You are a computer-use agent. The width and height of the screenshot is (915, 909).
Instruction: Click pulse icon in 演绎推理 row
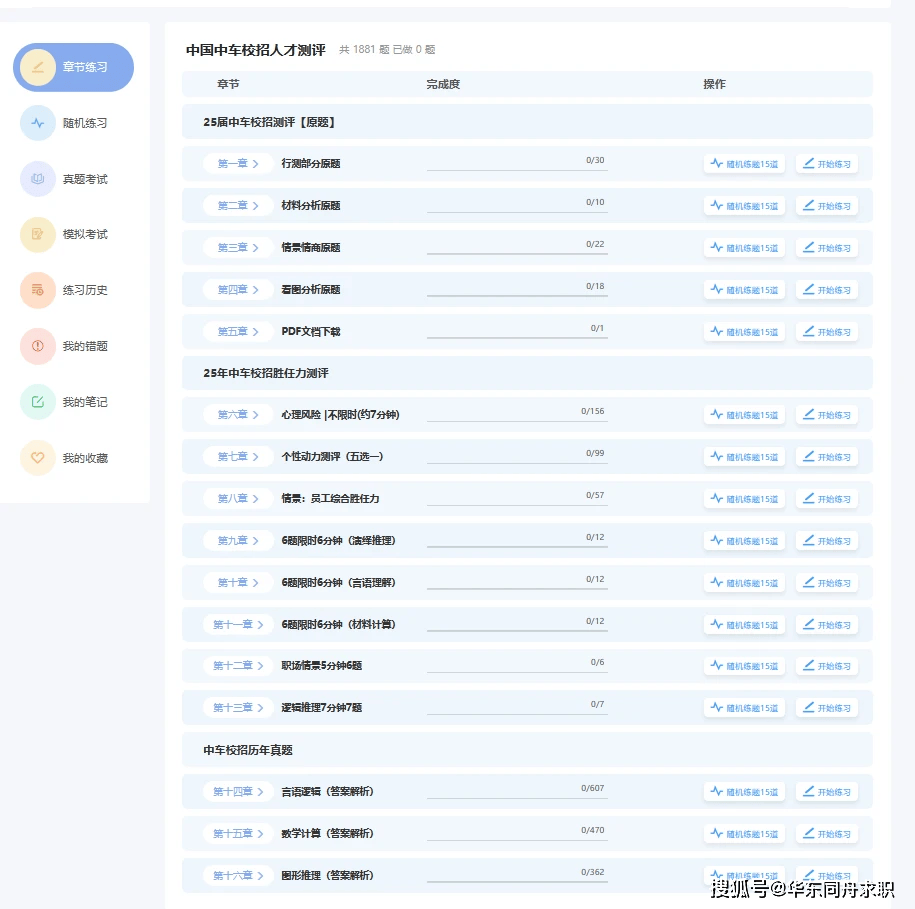pos(717,540)
